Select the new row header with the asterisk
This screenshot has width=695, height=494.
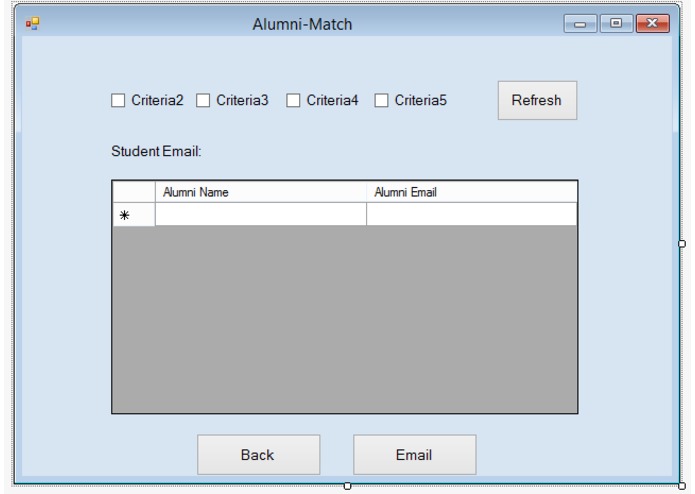coord(134,215)
